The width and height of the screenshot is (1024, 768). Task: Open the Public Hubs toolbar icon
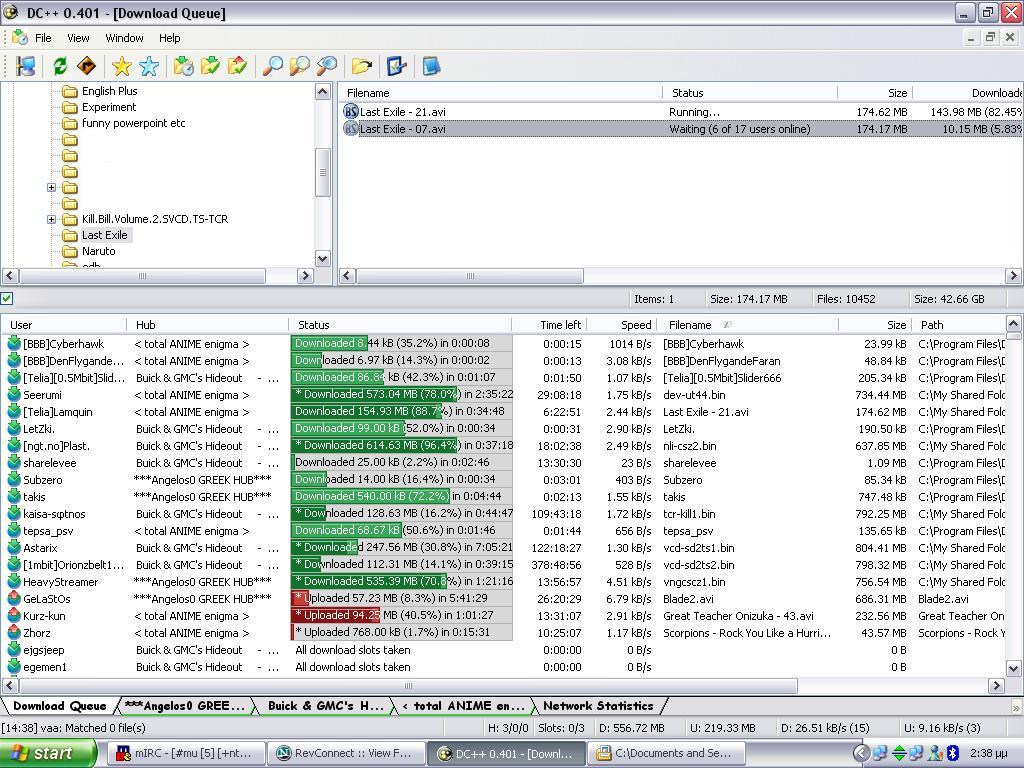pos(26,66)
